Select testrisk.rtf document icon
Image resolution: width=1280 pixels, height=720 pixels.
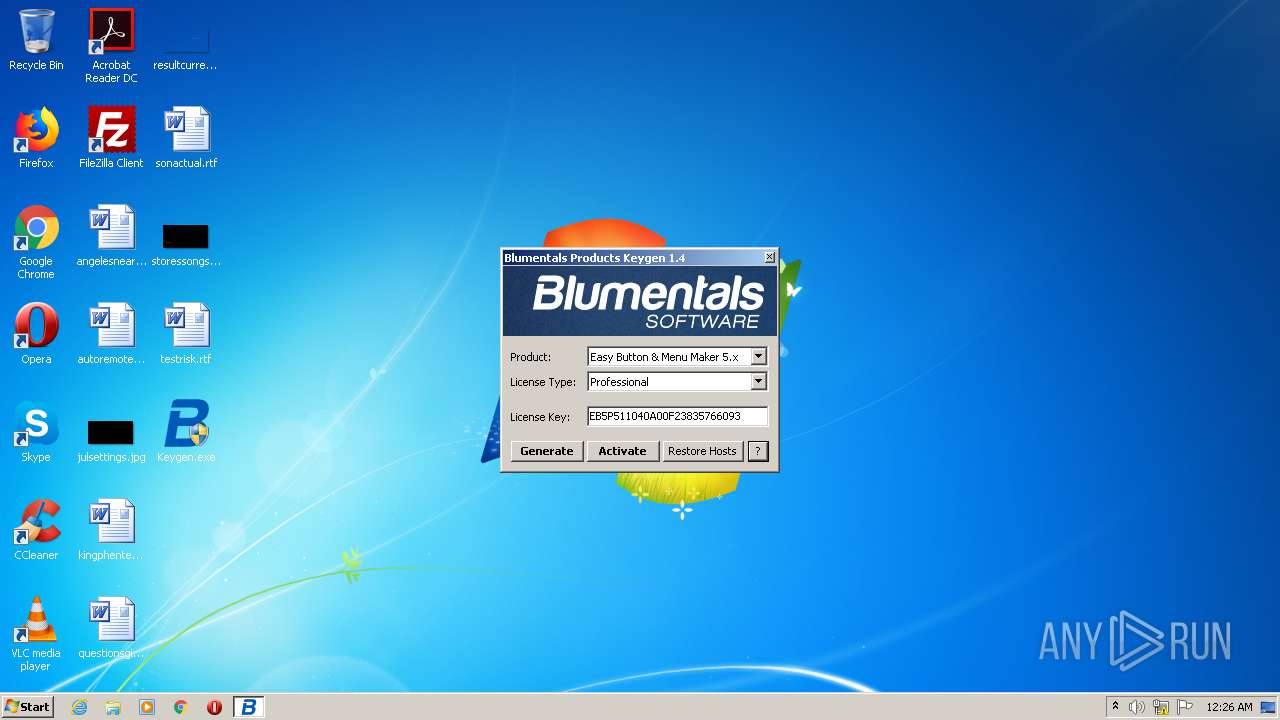point(186,334)
